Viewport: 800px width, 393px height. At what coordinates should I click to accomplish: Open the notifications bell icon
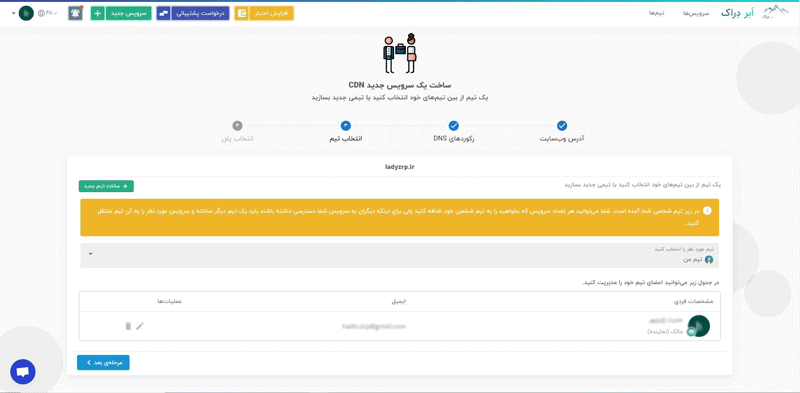pyautogui.click(x=76, y=13)
